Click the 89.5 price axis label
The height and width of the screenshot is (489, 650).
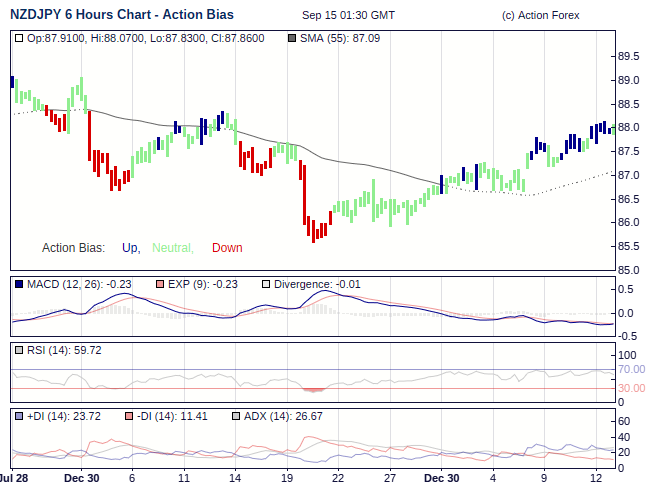(x=629, y=56)
